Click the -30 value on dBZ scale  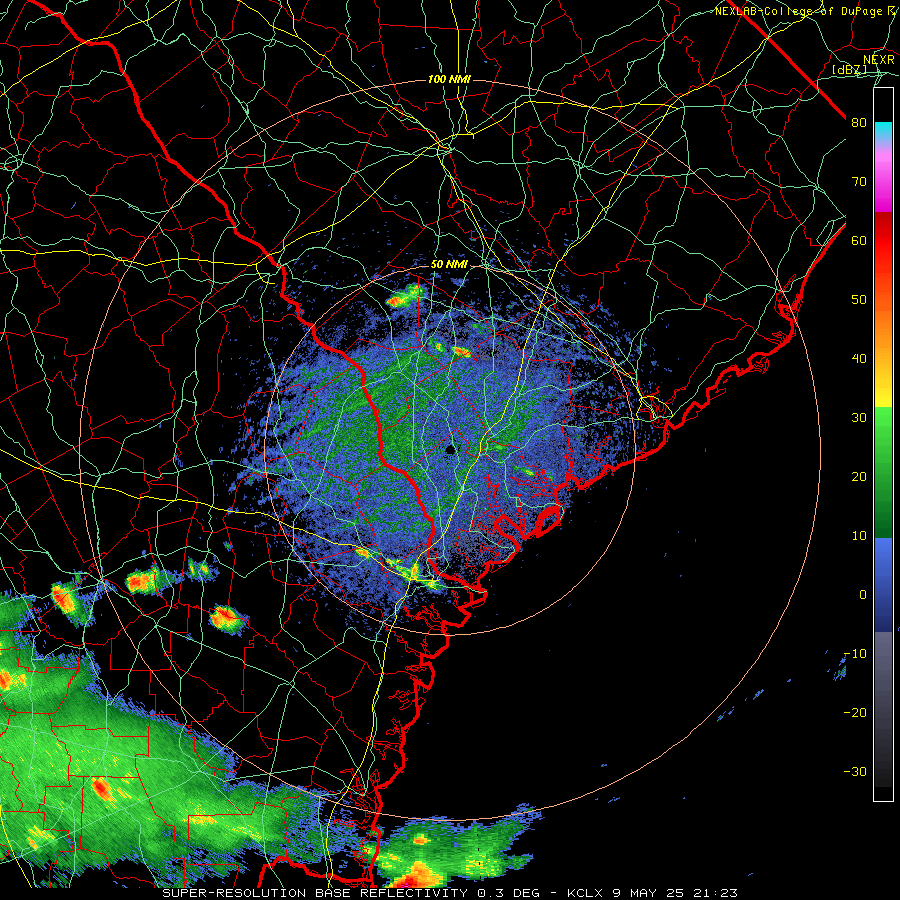coord(855,771)
